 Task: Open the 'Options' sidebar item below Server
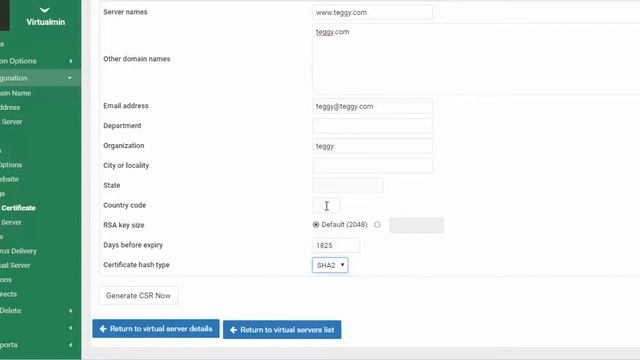(11, 165)
